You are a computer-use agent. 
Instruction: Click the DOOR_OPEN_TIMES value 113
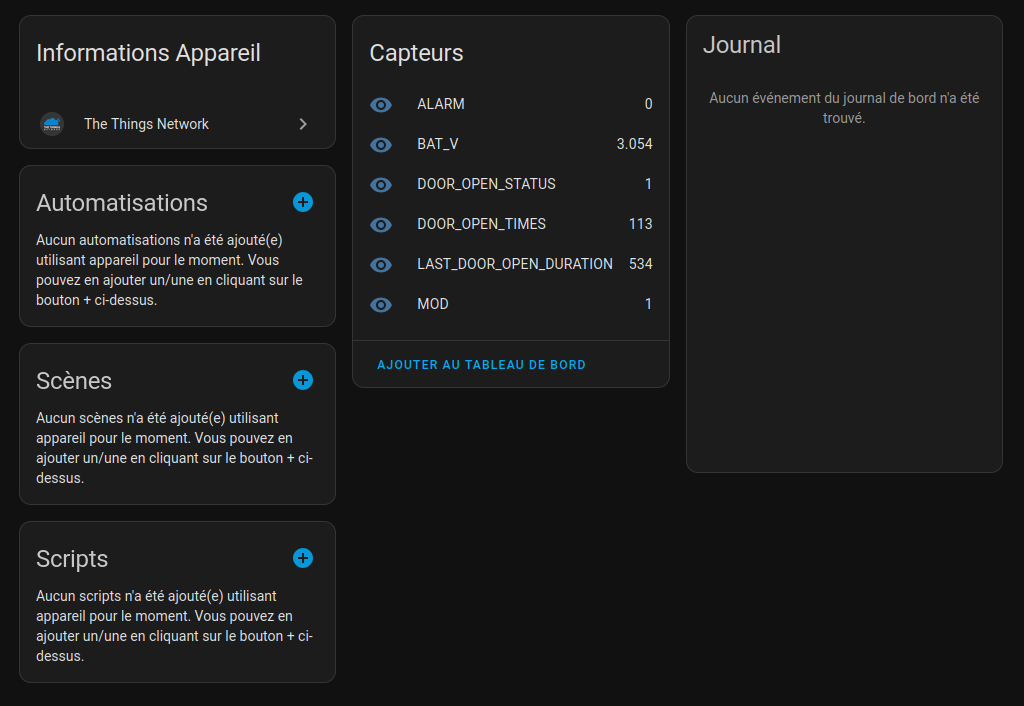(x=641, y=224)
